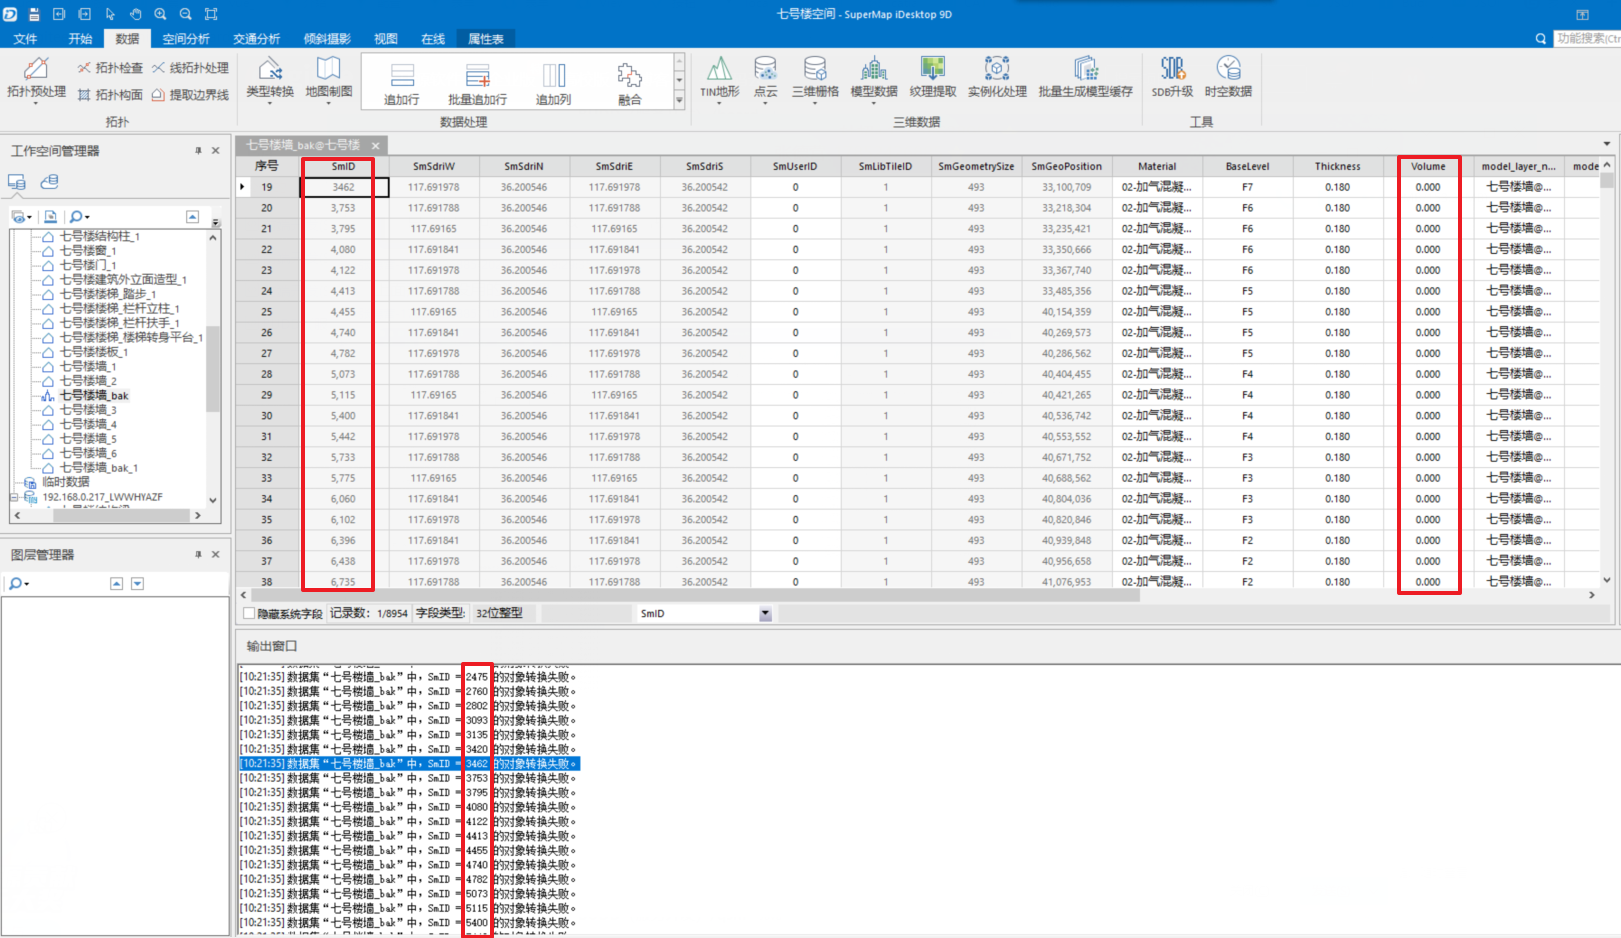This screenshot has height=938, width=1621.
Task: Switch to 倾斜摄影 ribbon tab
Action: pyautogui.click(x=327, y=39)
